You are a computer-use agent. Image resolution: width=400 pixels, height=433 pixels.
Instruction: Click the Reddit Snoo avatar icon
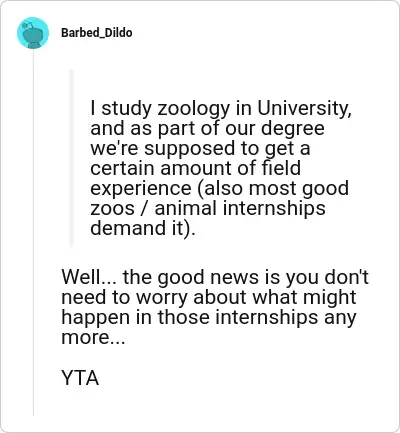[x=33, y=33]
